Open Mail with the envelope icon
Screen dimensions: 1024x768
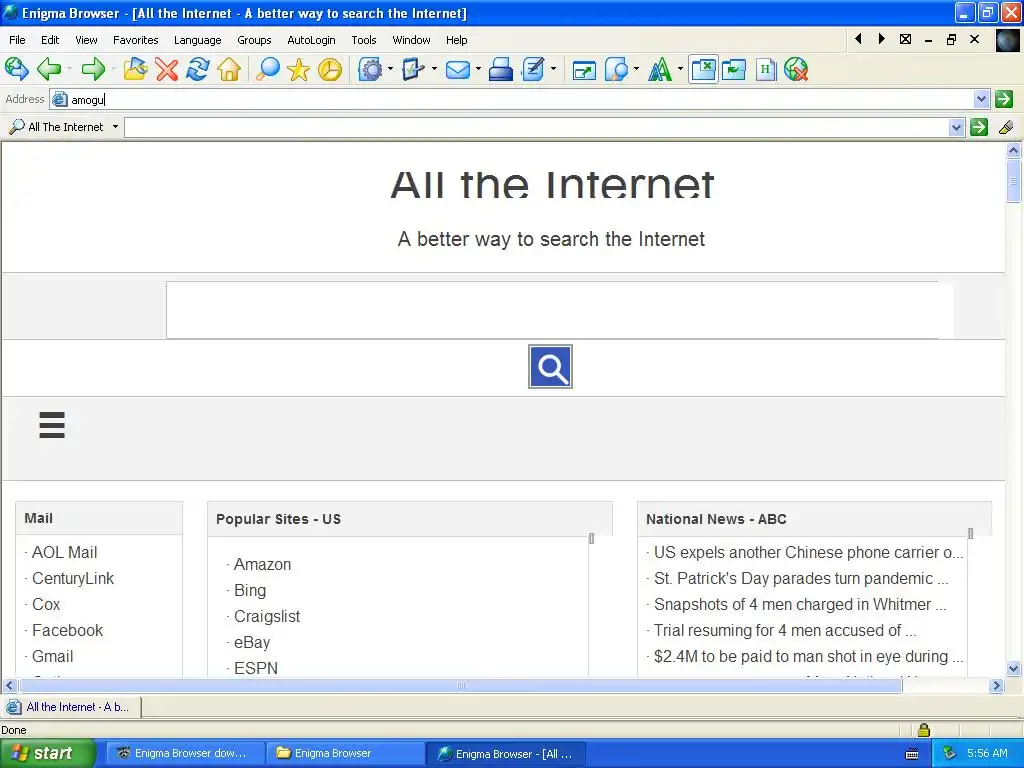tap(458, 69)
